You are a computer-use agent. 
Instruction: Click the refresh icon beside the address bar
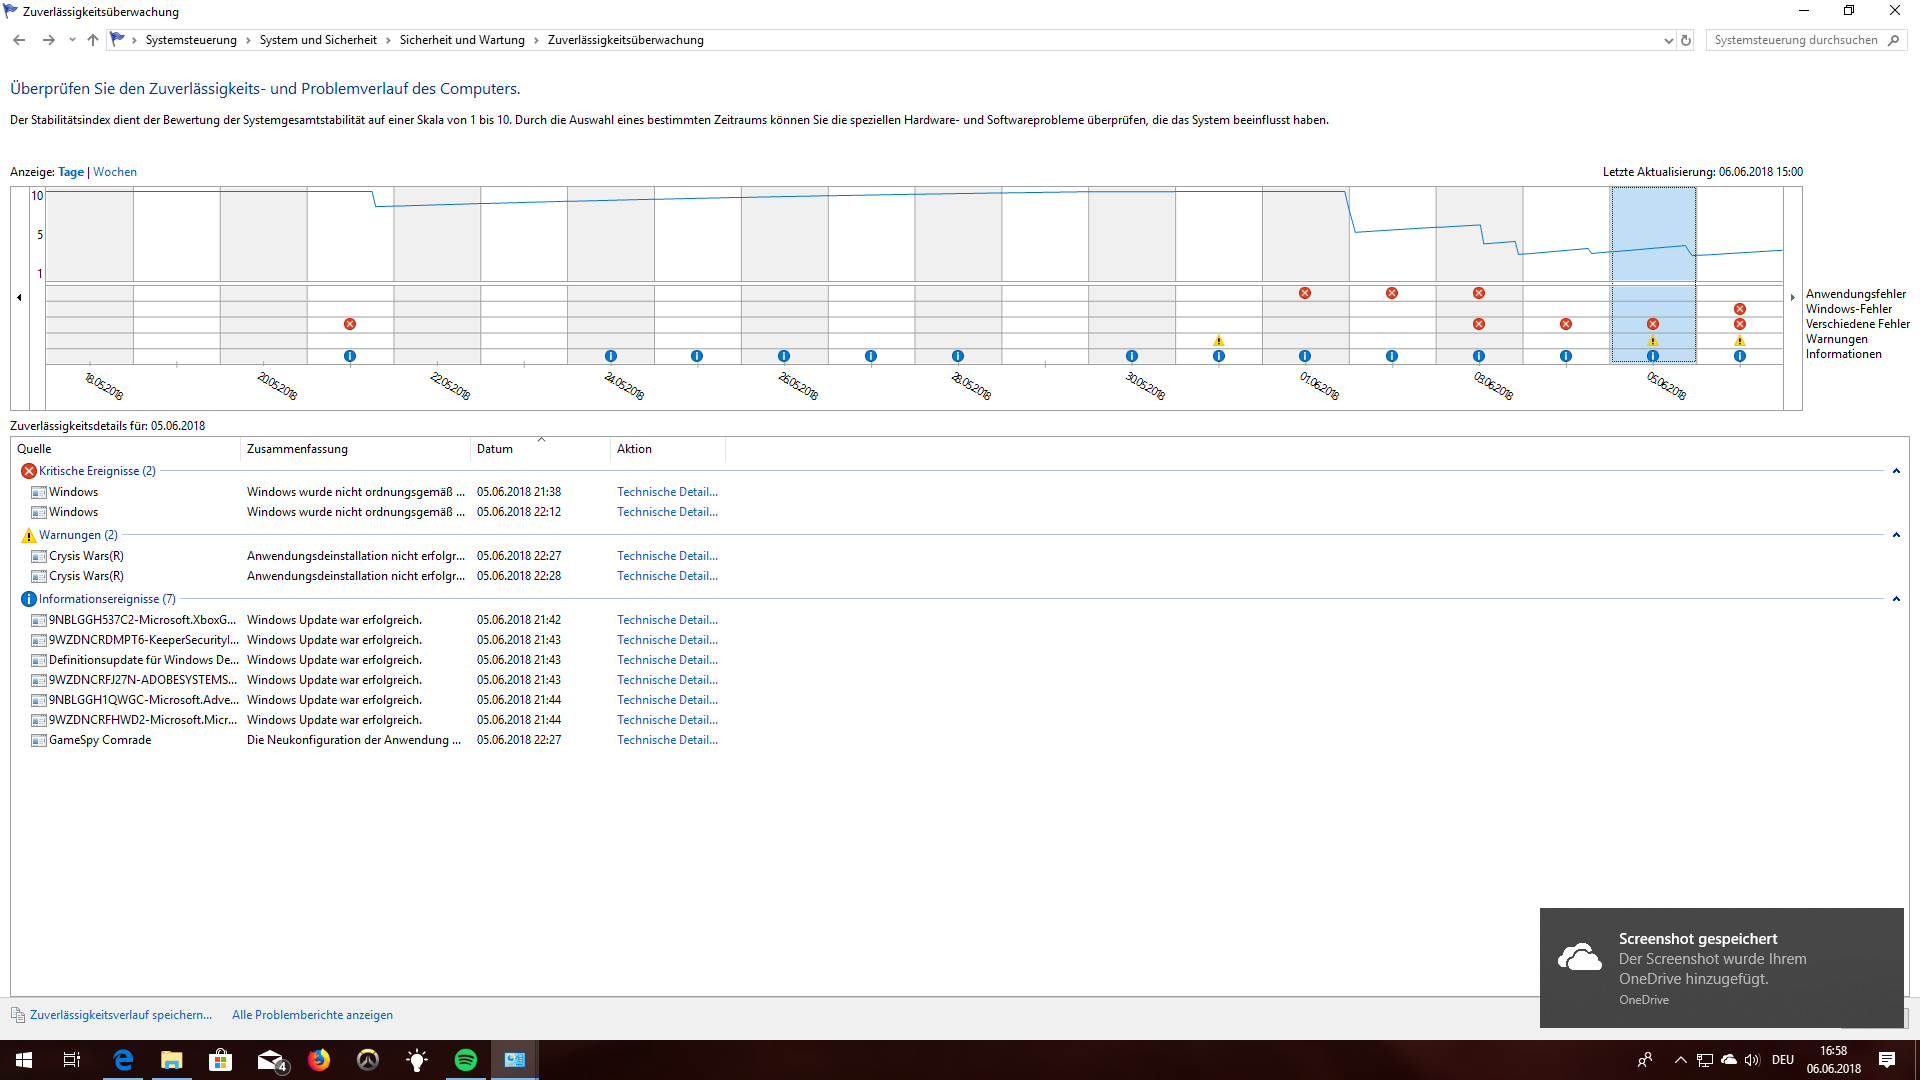click(x=1686, y=41)
